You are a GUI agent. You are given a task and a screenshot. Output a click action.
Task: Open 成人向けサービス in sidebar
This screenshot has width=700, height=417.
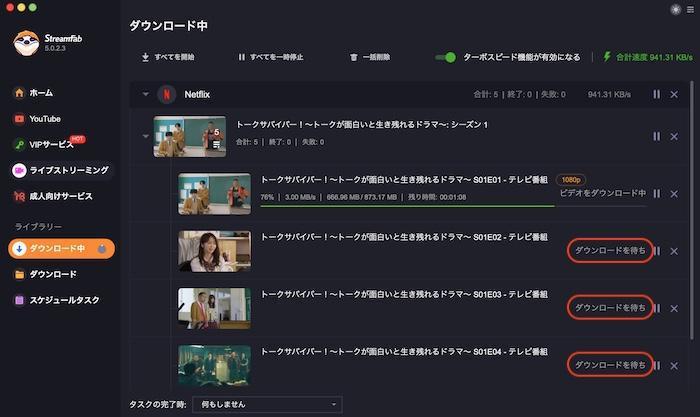pyautogui.click(x=53, y=196)
